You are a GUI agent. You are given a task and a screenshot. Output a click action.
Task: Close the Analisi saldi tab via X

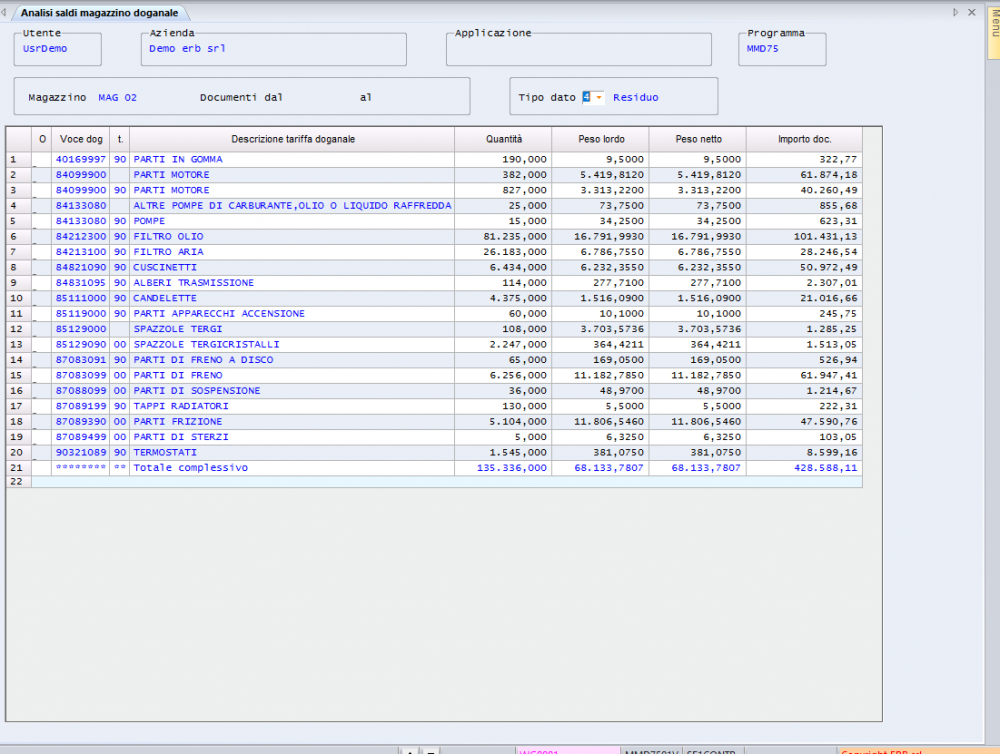pyautogui.click(x=973, y=12)
